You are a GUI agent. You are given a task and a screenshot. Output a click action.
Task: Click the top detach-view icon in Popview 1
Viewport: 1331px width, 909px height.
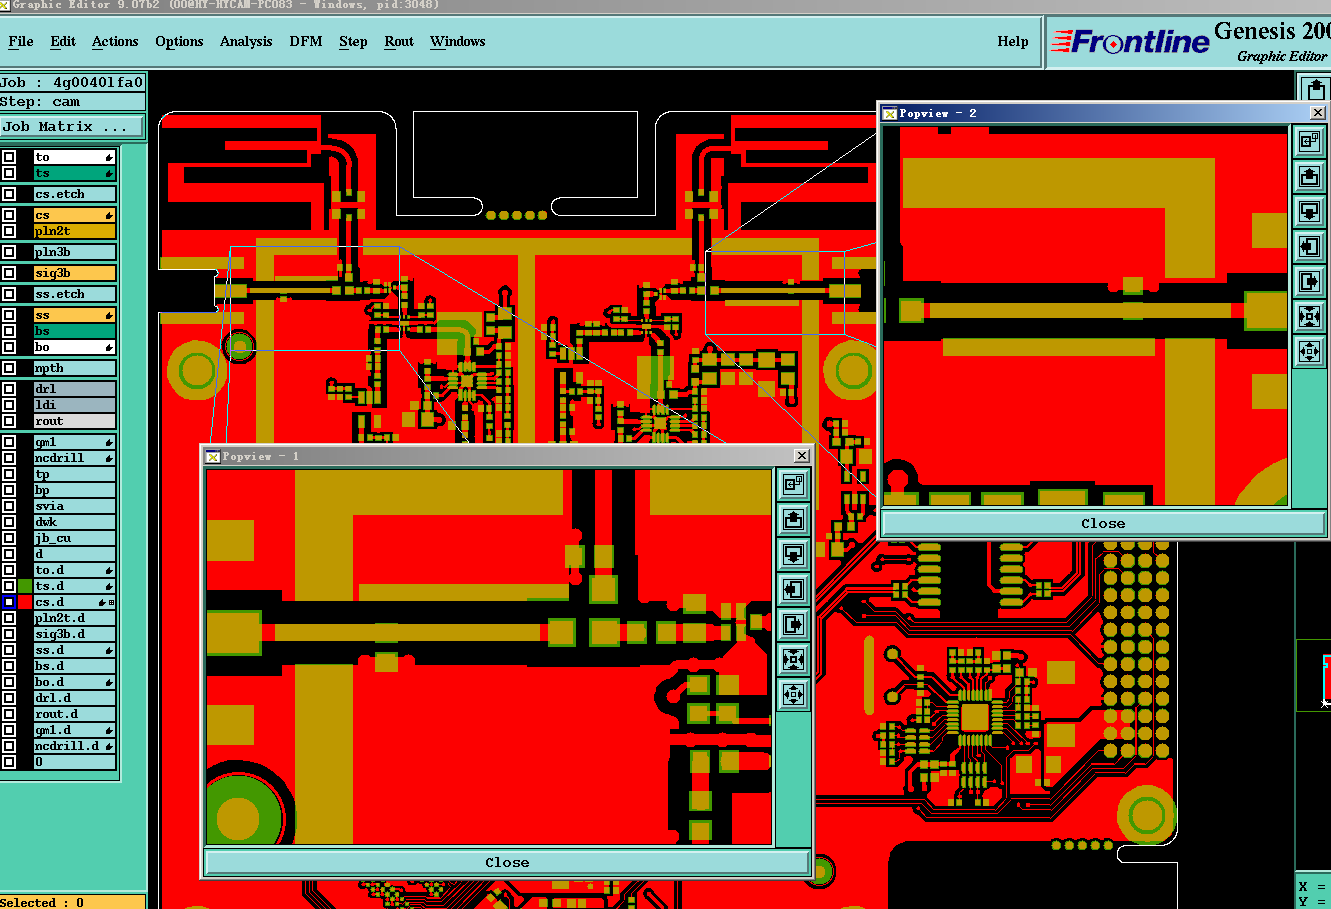pyautogui.click(x=794, y=484)
